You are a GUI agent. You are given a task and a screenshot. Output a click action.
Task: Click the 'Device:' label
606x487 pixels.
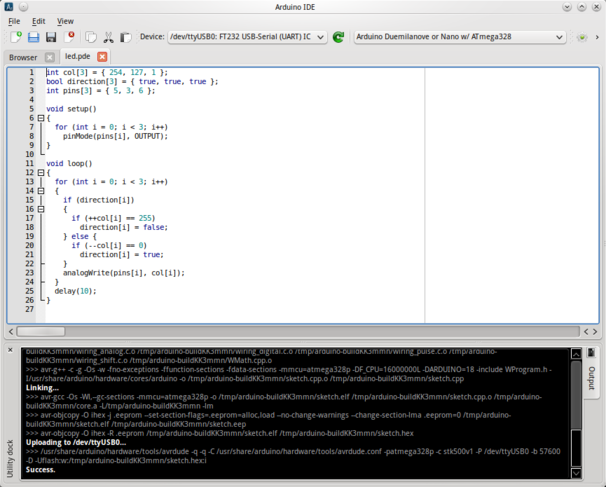click(152, 37)
